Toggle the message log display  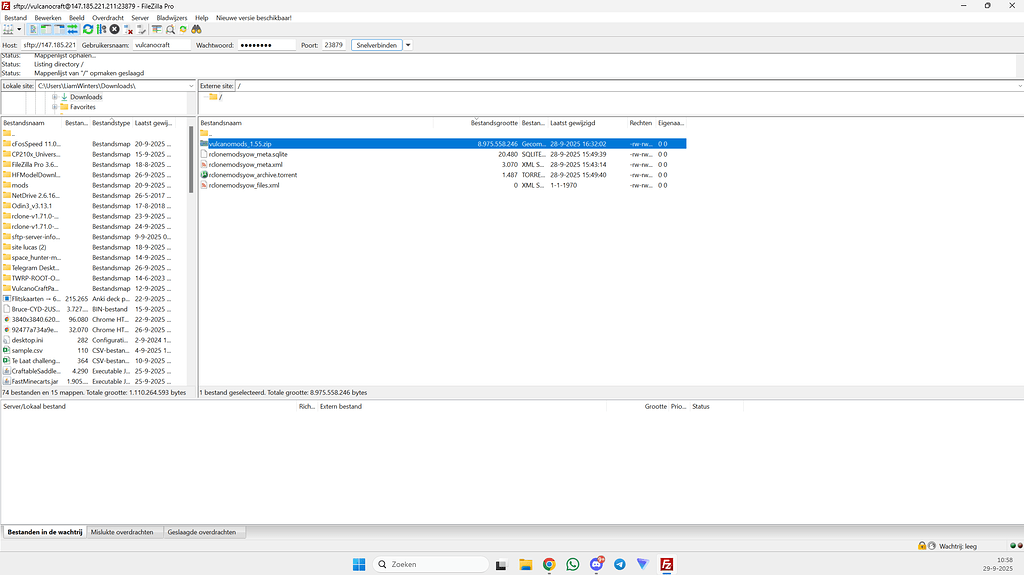click(33, 29)
